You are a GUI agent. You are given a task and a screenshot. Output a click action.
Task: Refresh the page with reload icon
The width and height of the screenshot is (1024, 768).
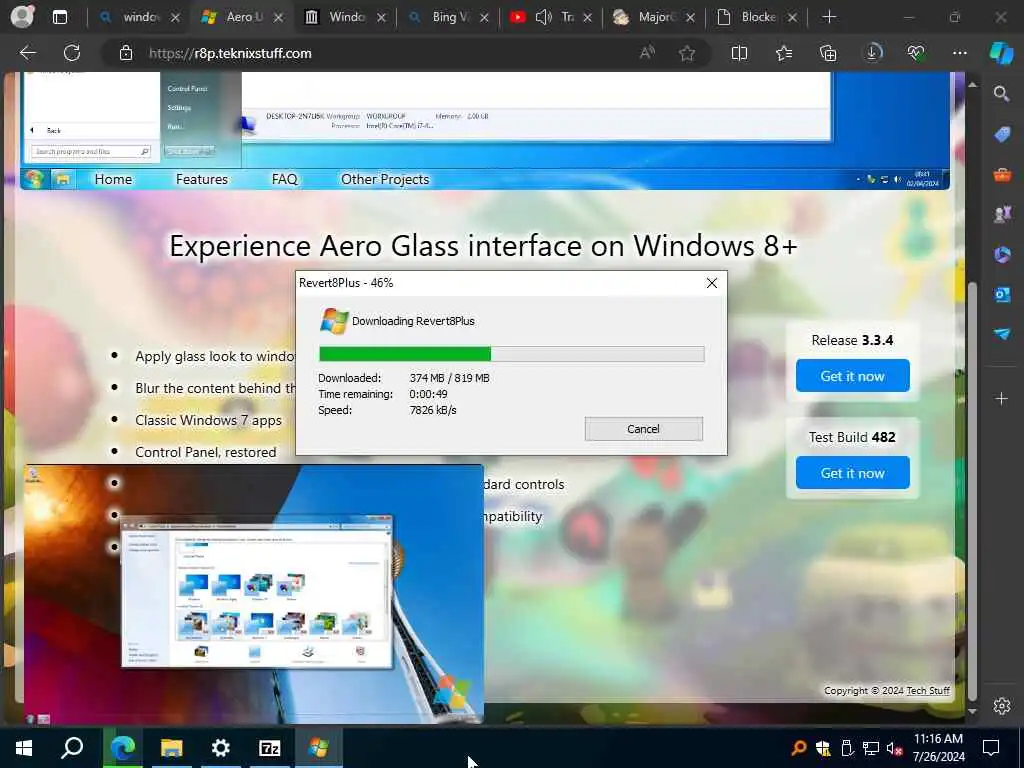(x=72, y=53)
